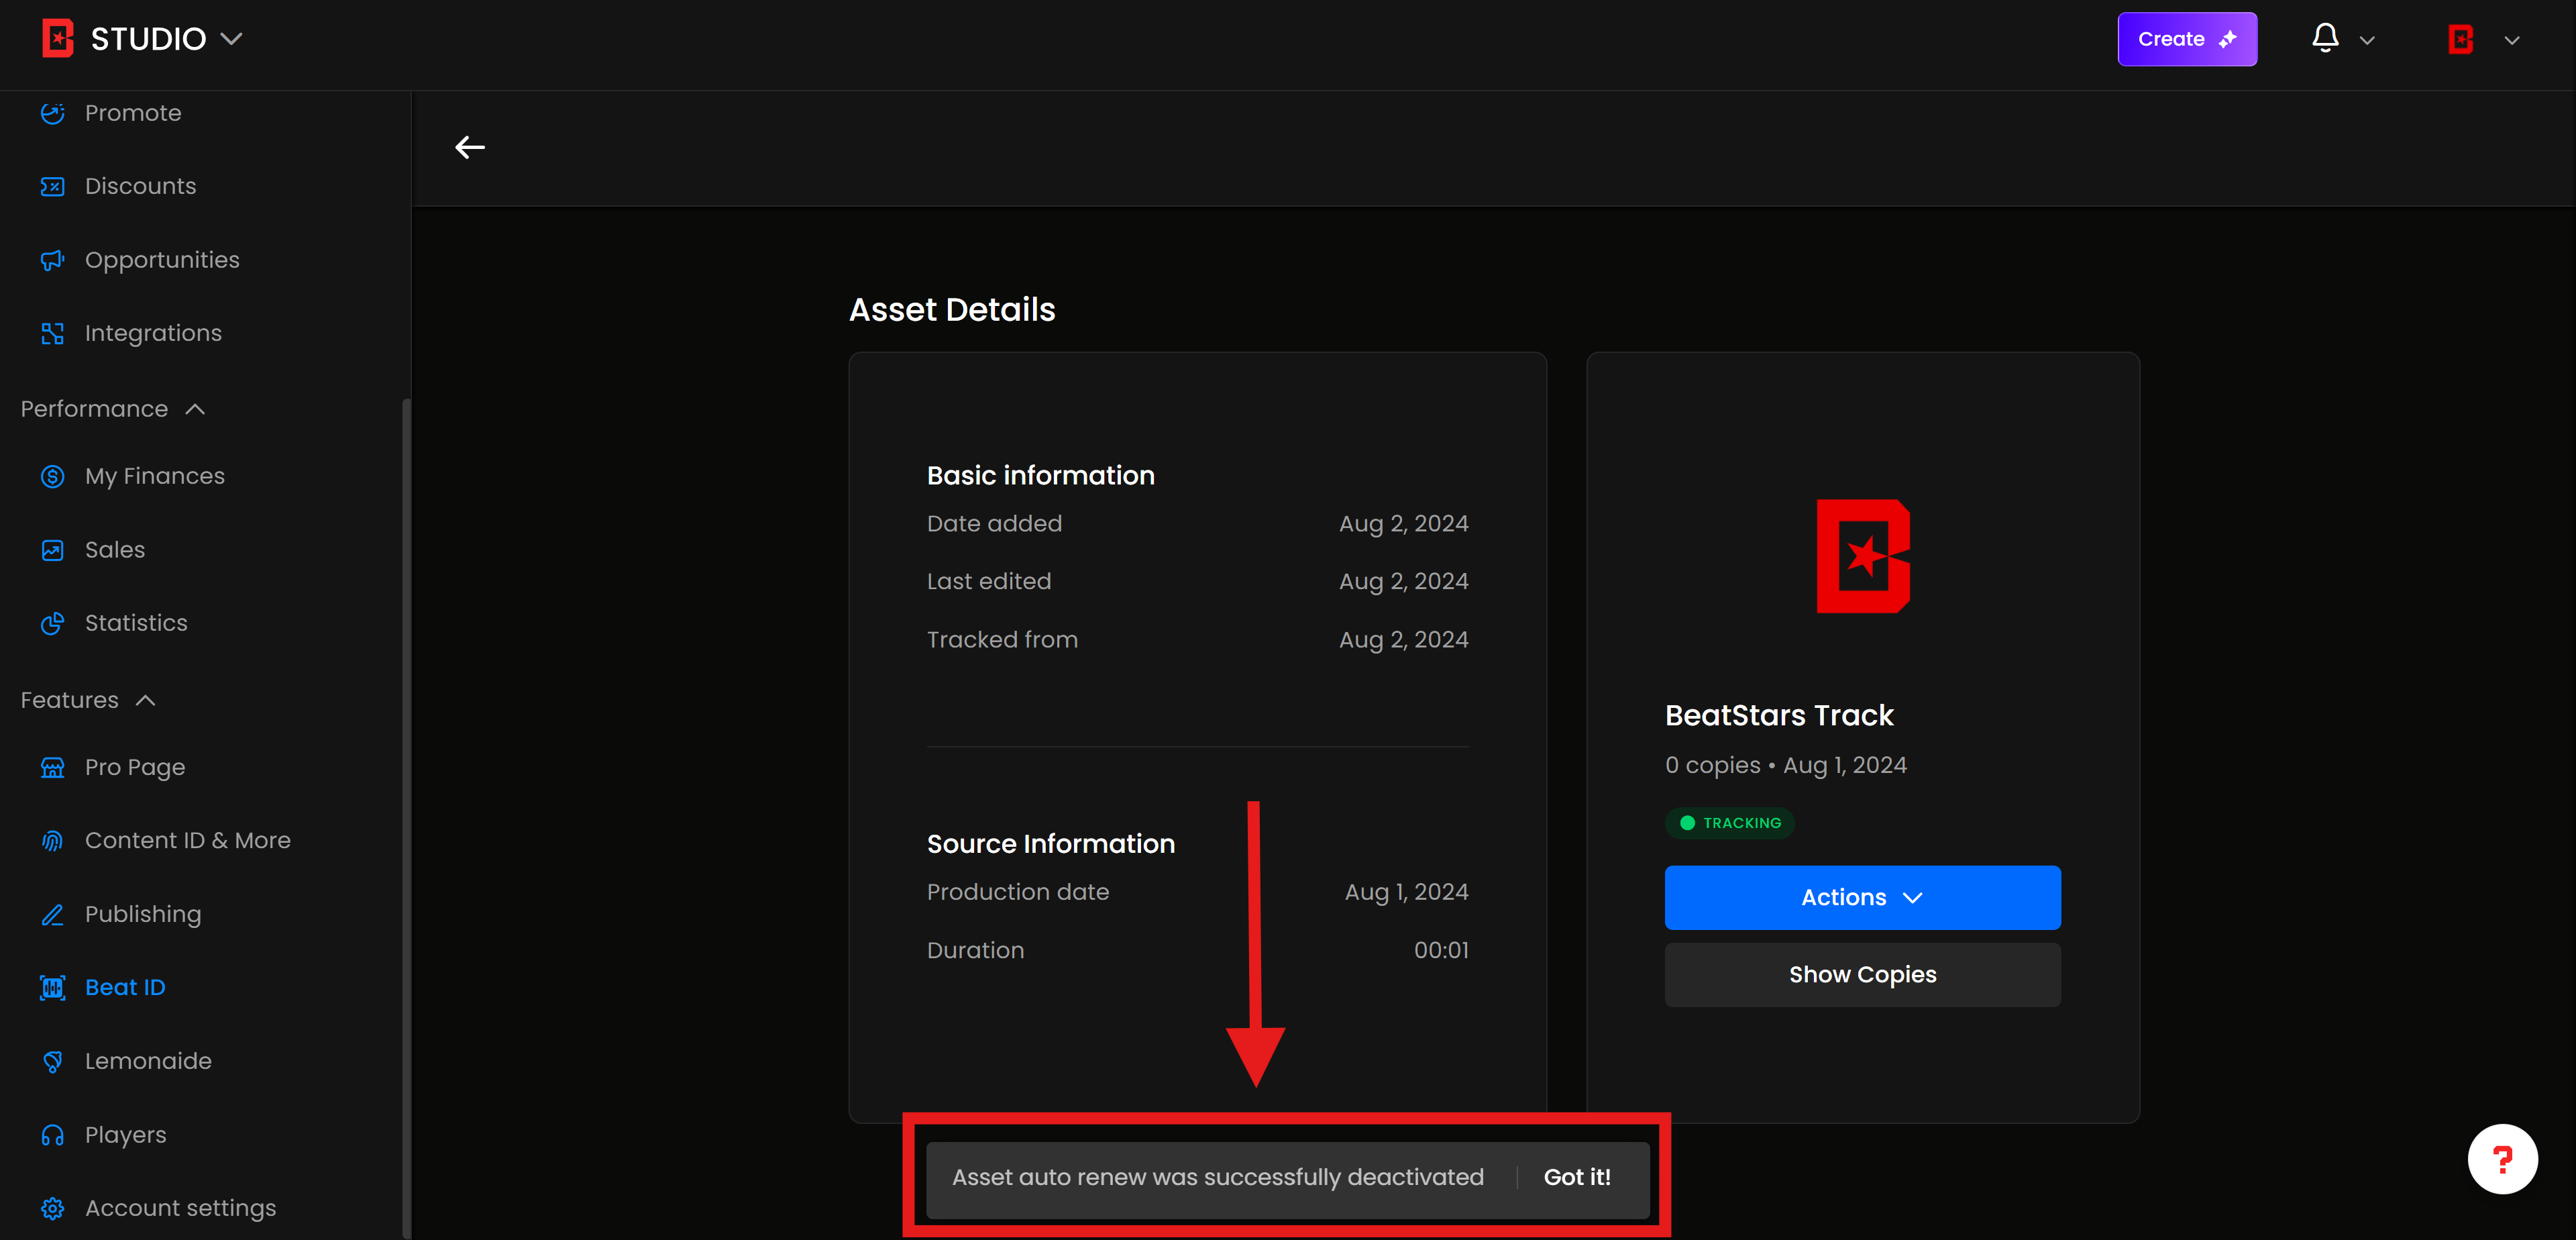Click the TRACKING status badge

[x=1730, y=823]
